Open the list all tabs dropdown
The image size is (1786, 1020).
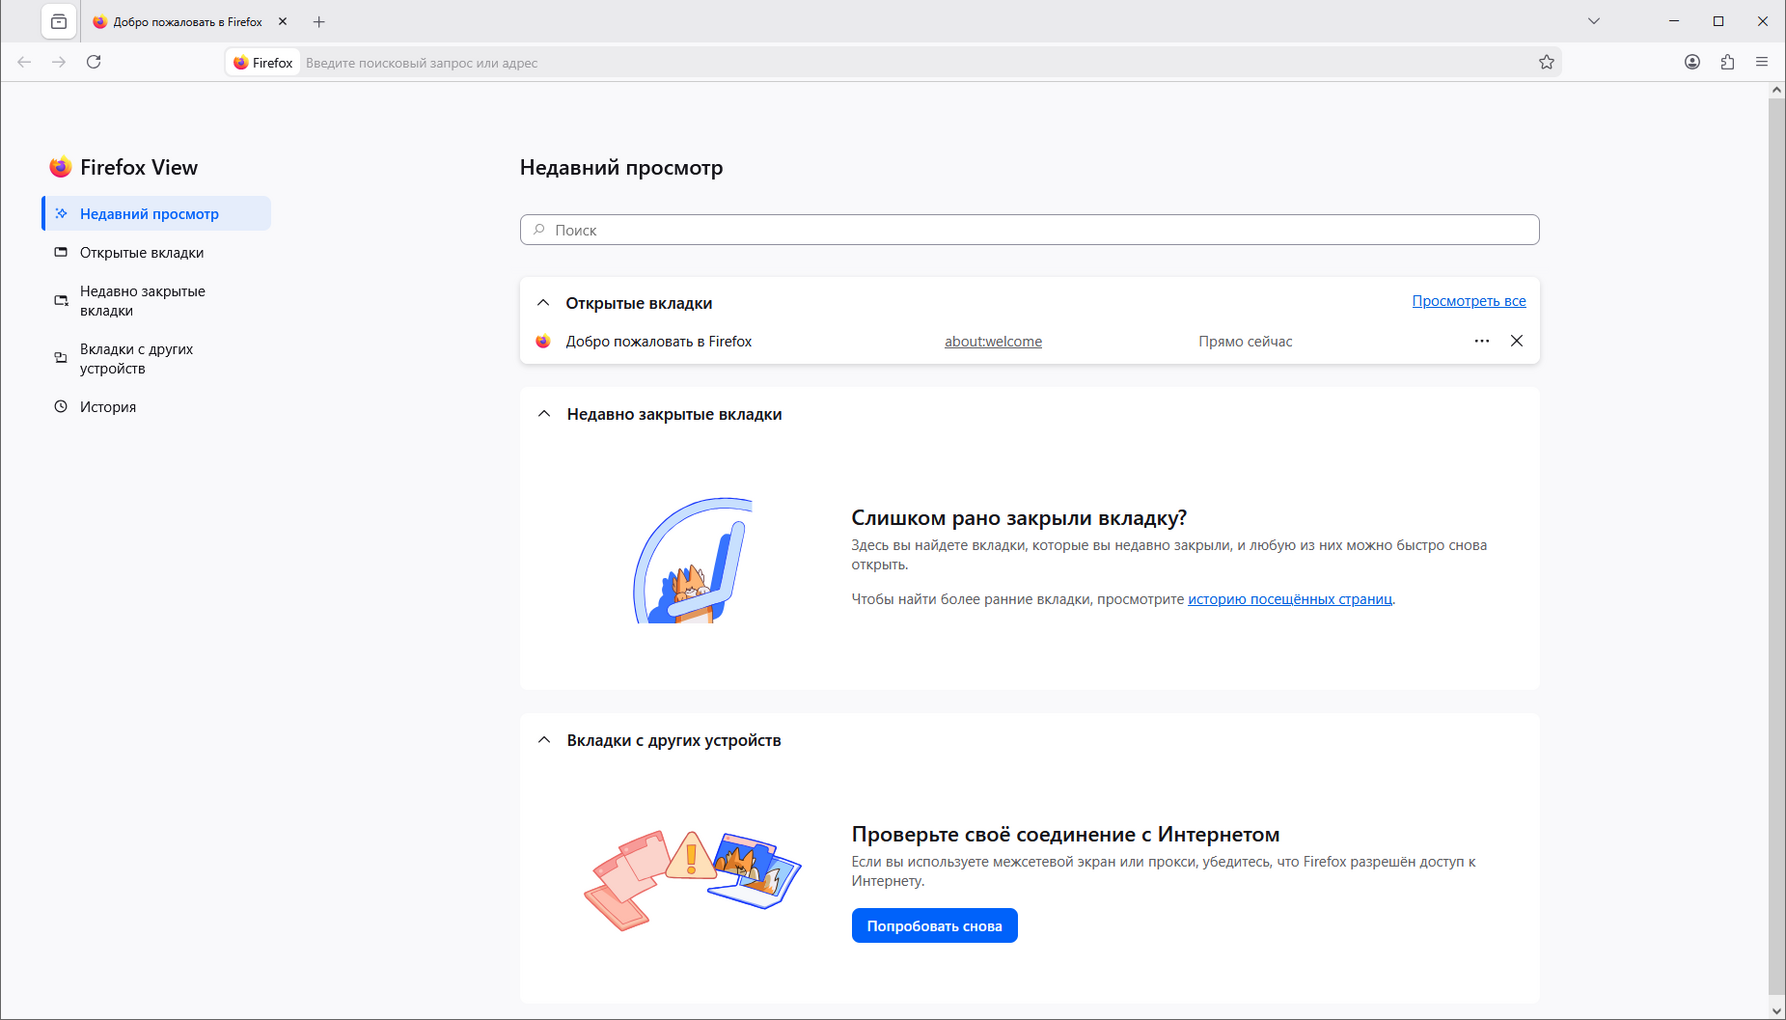click(x=1594, y=21)
